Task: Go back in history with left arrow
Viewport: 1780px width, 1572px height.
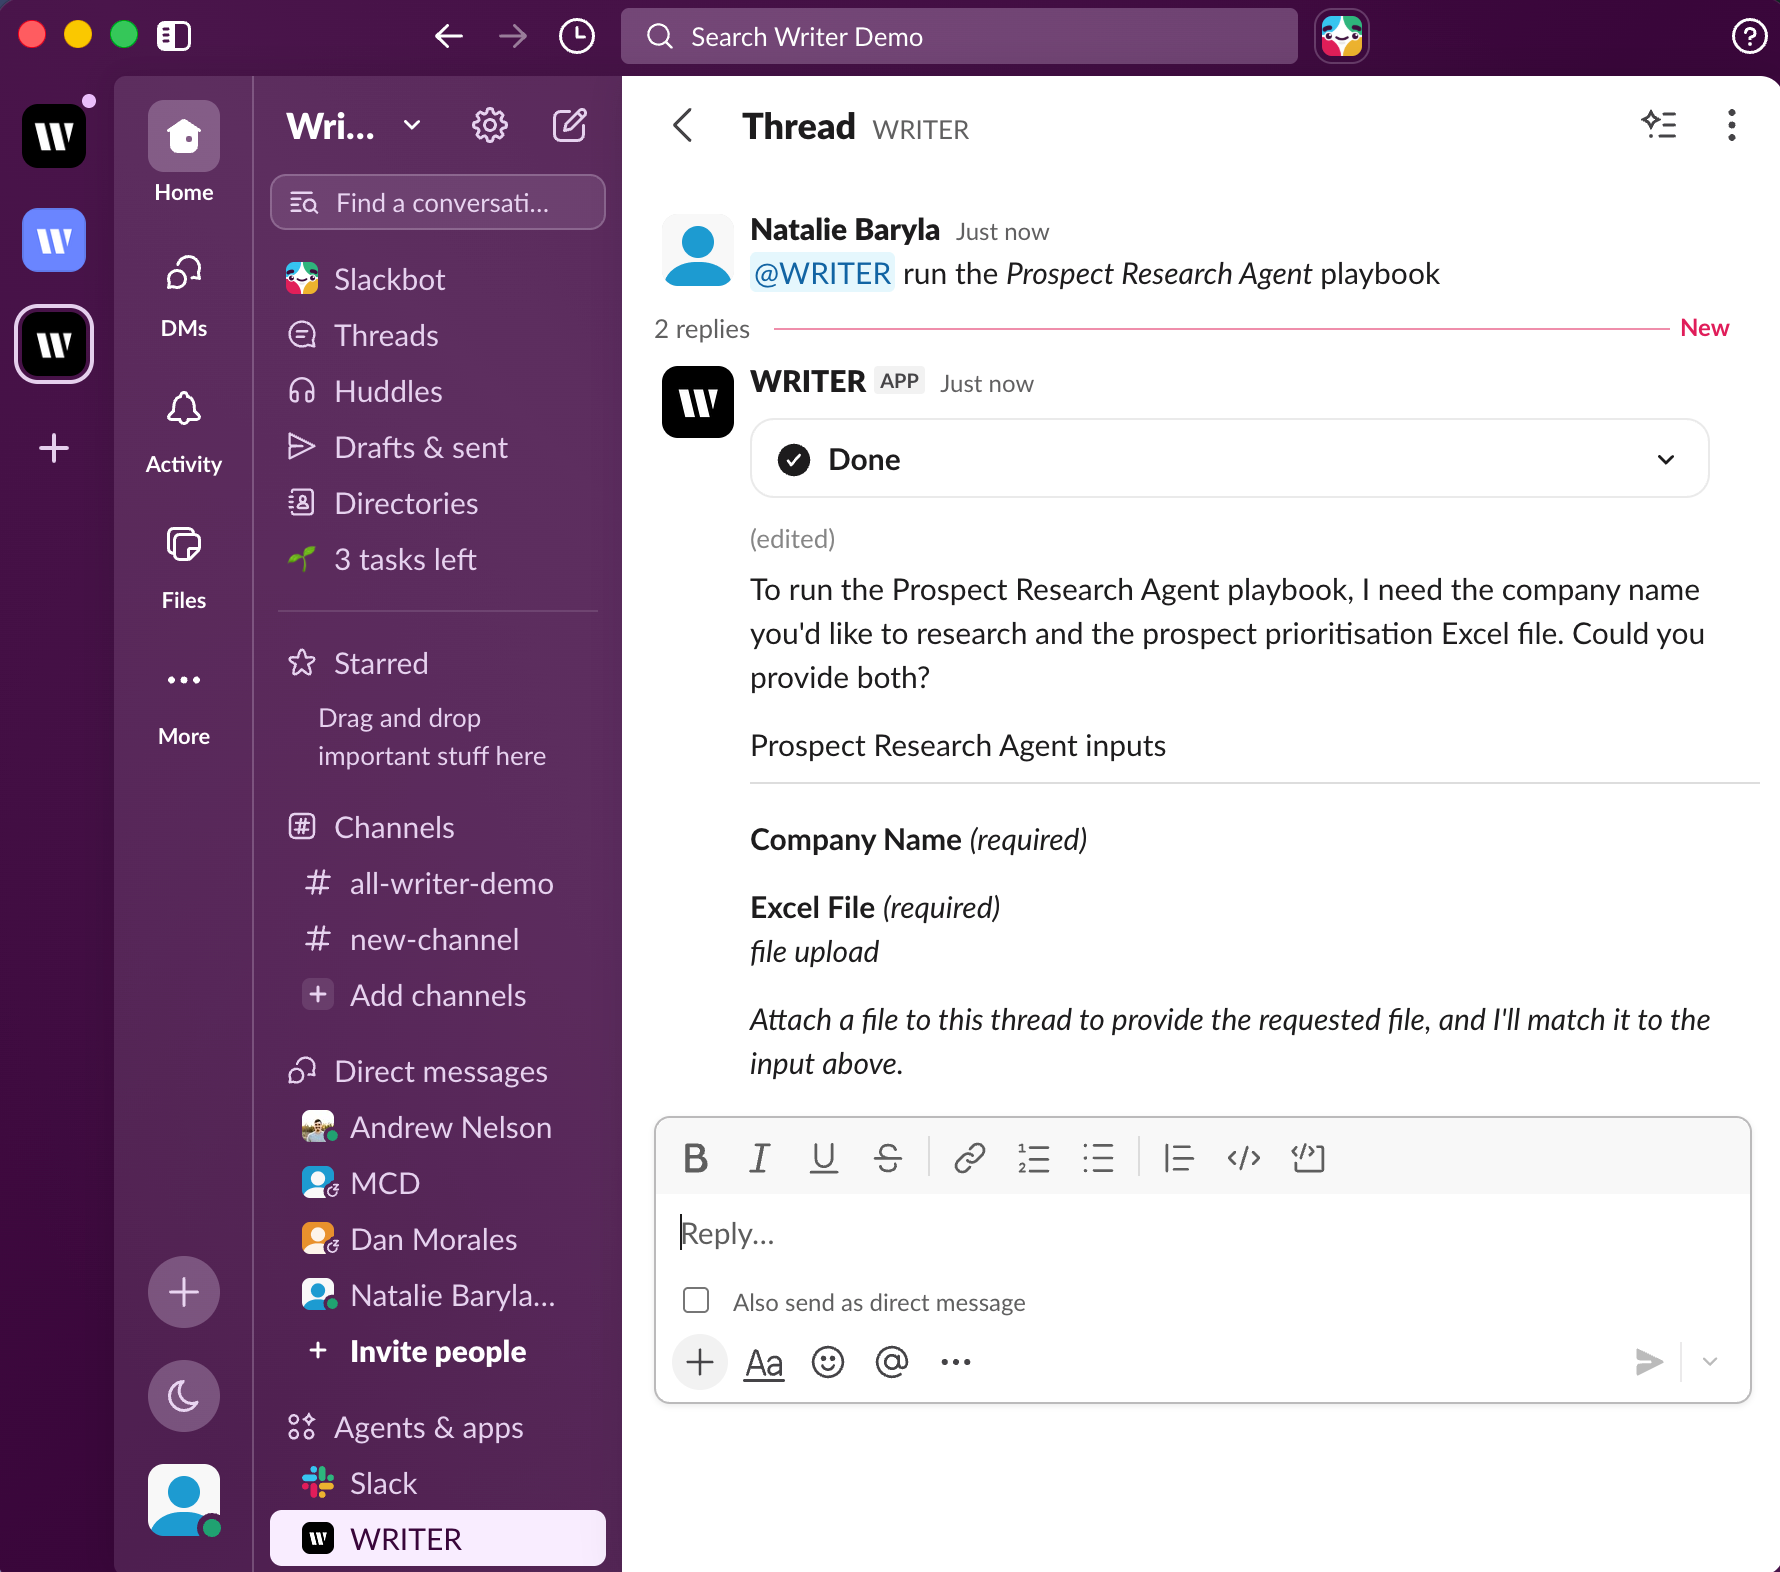Action: pos(449,37)
